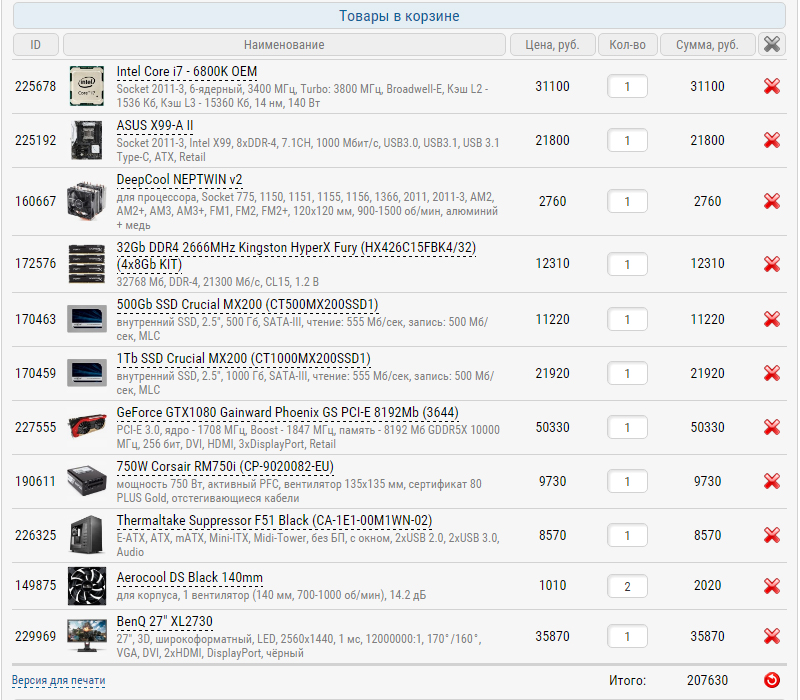Click the Сумма, руб. column header
The width and height of the screenshot is (800, 700).
pyautogui.click(x=707, y=44)
